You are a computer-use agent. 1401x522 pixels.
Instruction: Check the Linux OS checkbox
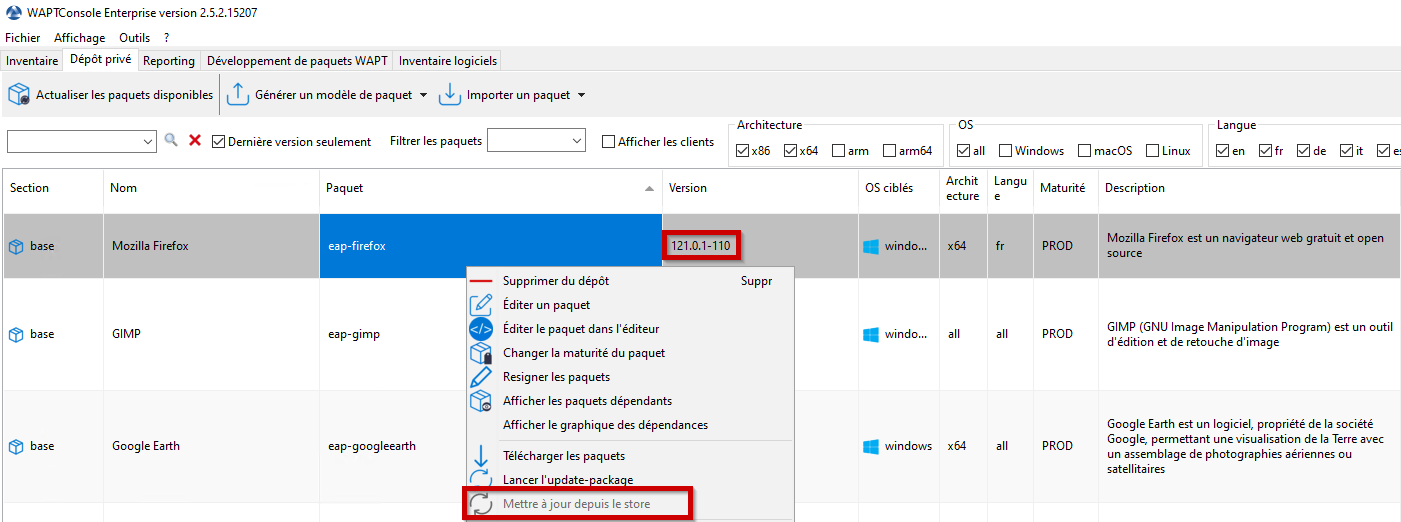tap(1152, 151)
